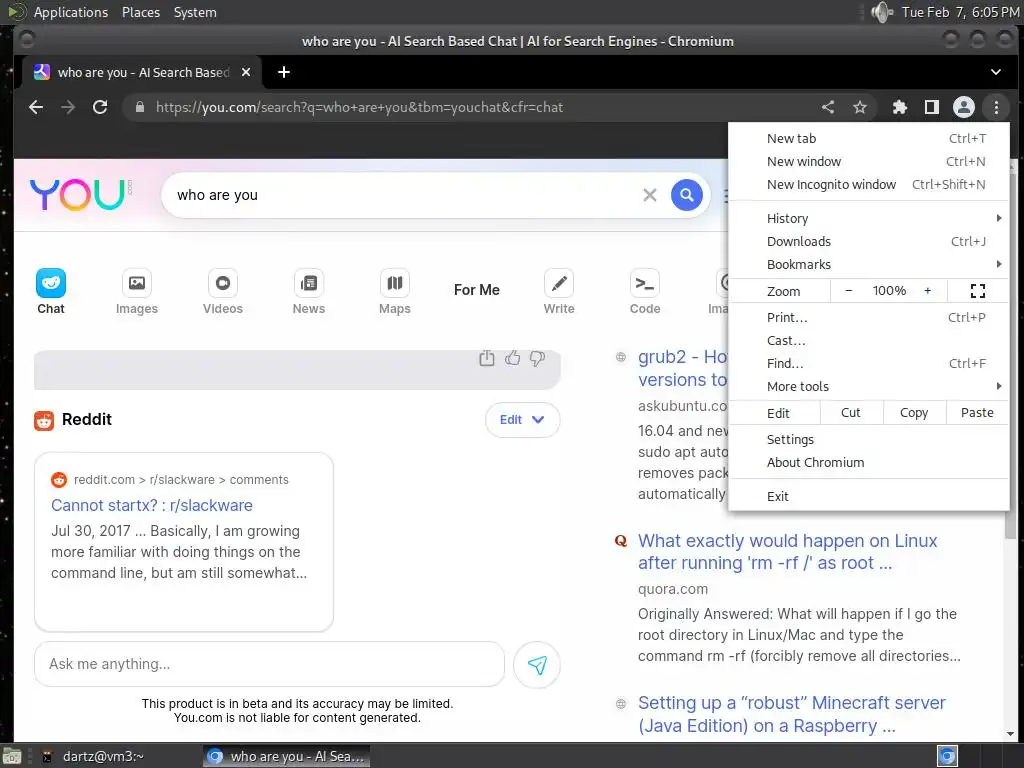Viewport: 1024px width, 768px height.
Task: Open the Places menu in top panel
Action: [x=140, y=12]
